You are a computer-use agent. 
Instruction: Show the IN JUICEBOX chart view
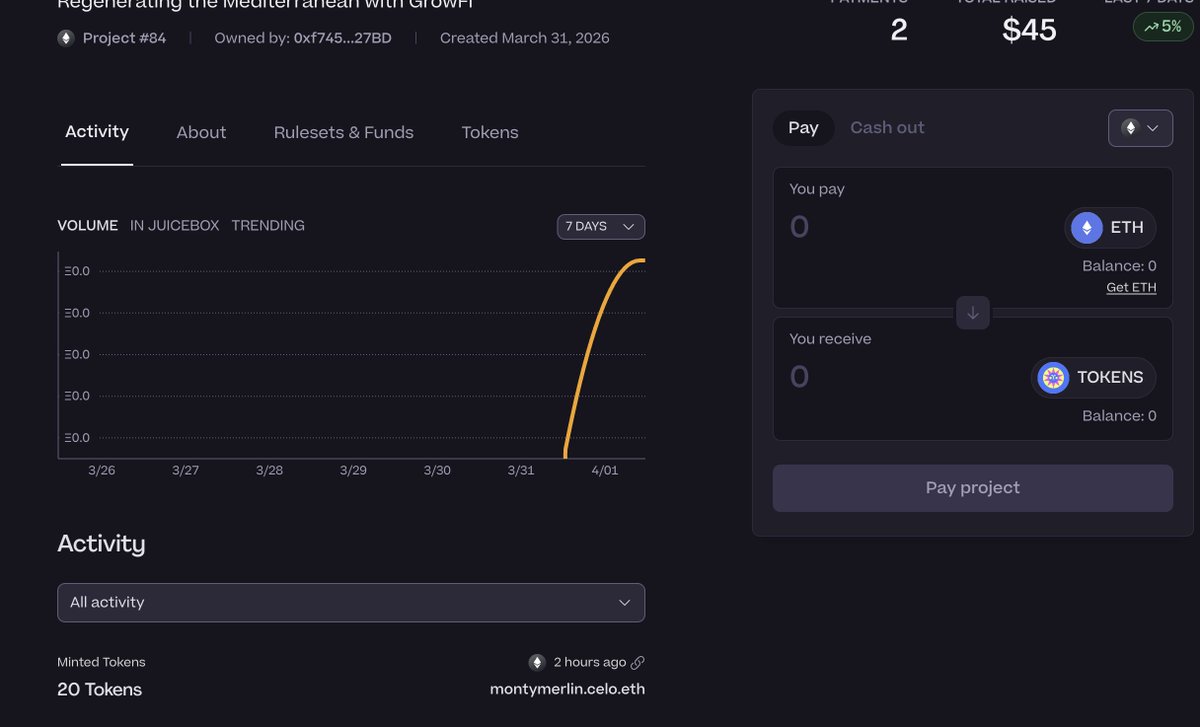point(174,226)
